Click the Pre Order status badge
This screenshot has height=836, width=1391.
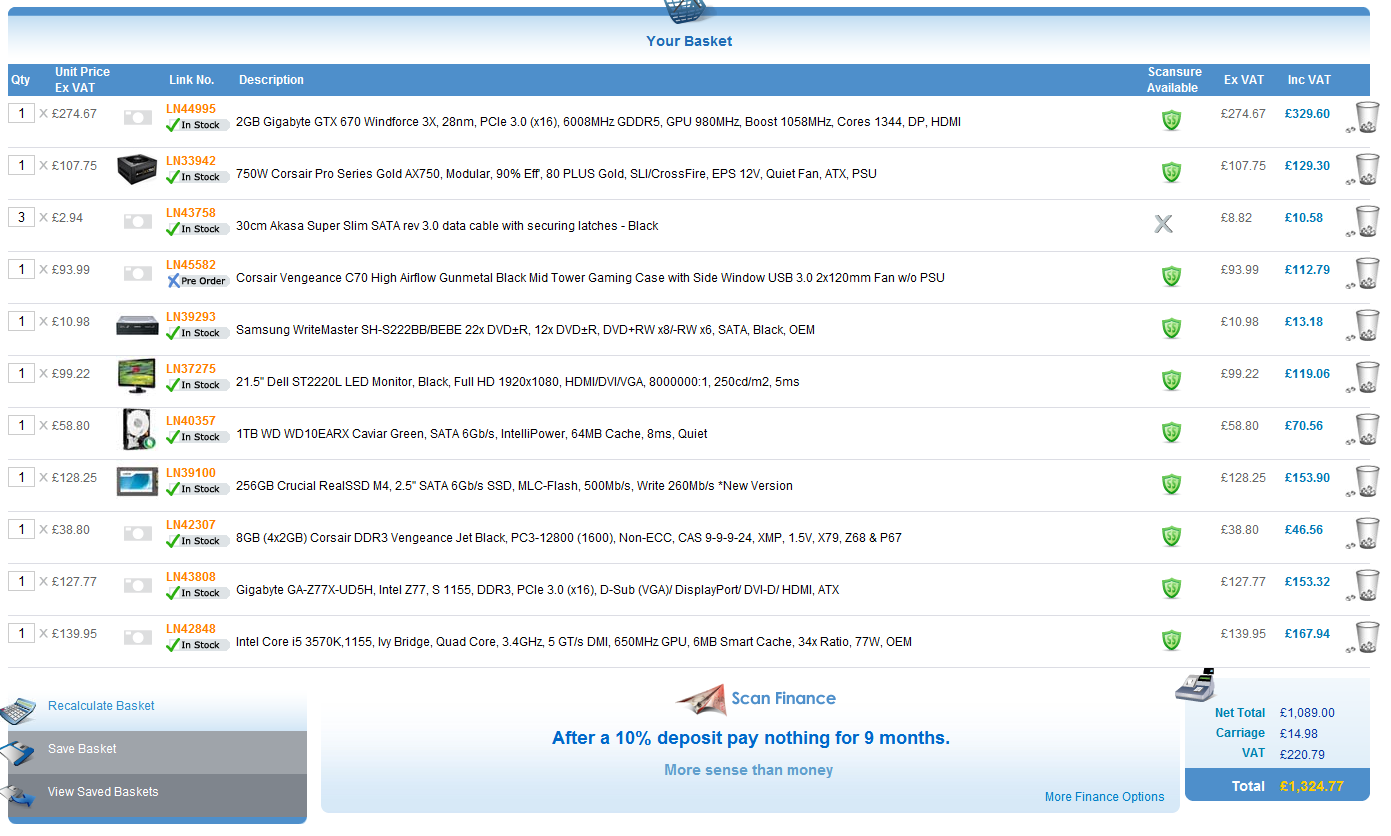point(198,281)
